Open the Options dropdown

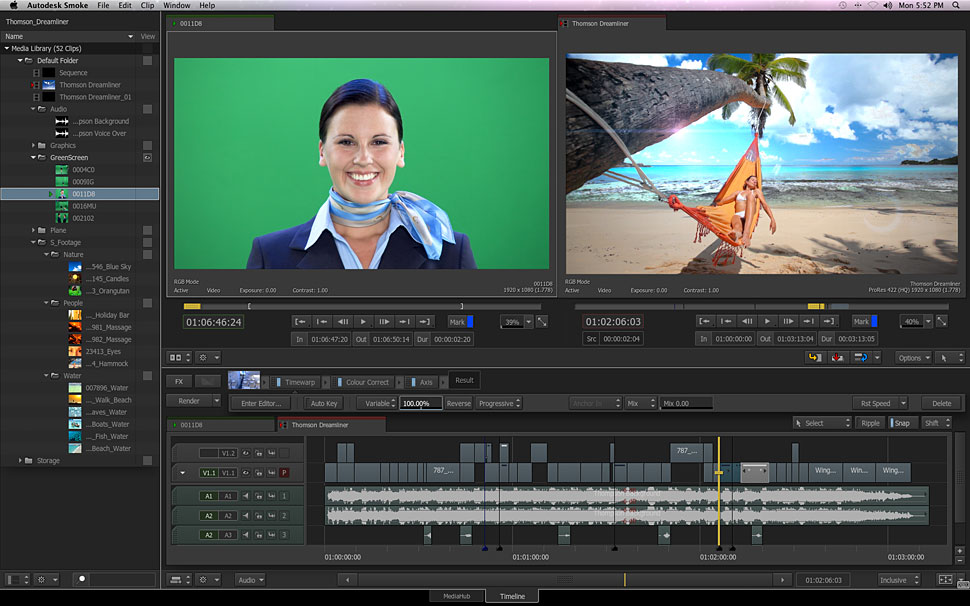click(x=913, y=357)
